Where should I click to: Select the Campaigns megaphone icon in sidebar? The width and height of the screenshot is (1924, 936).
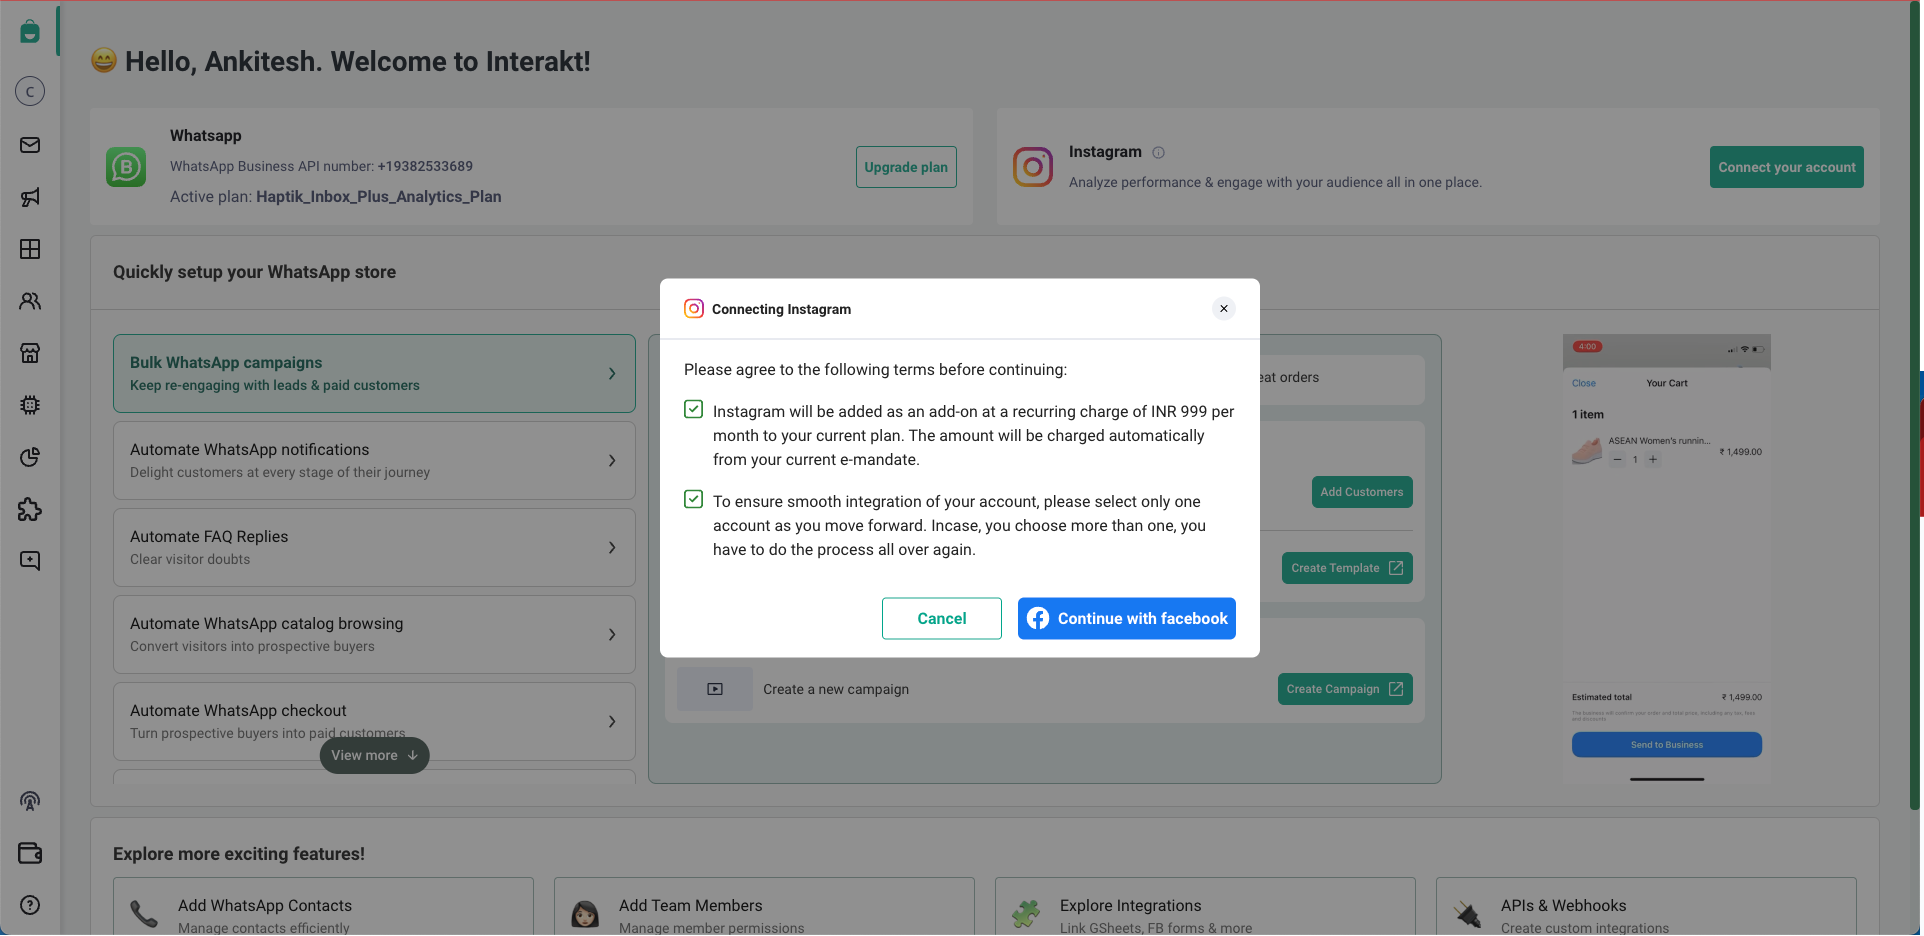[30, 197]
